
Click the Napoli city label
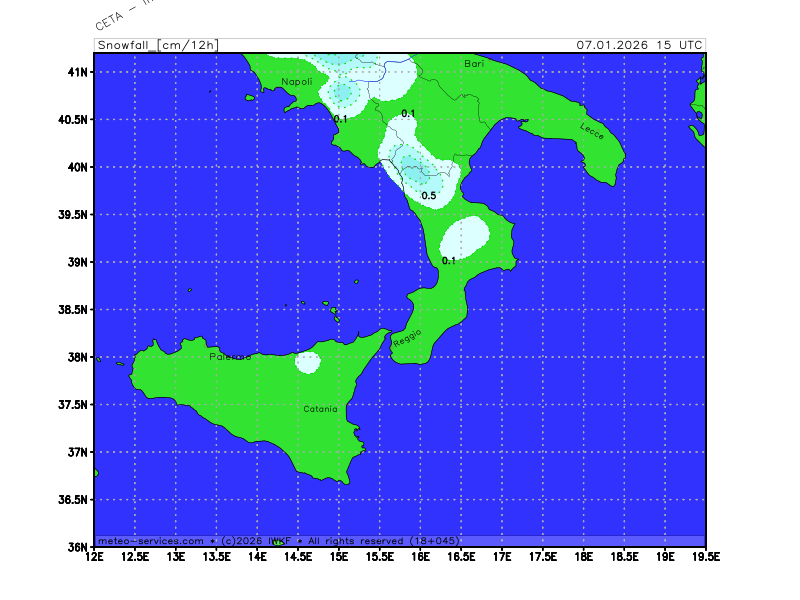point(297,81)
